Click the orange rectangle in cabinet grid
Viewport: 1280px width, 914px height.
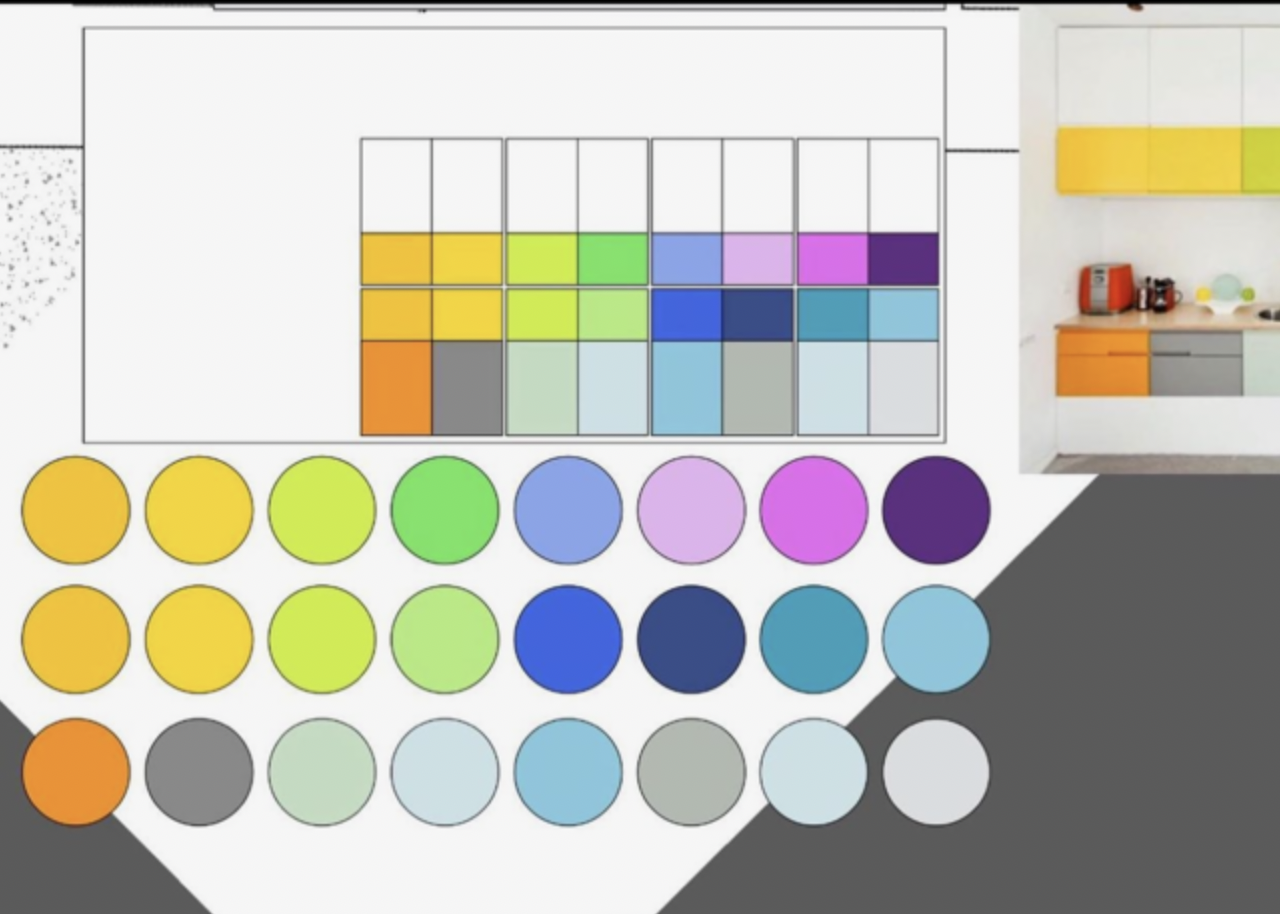click(x=396, y=388)
